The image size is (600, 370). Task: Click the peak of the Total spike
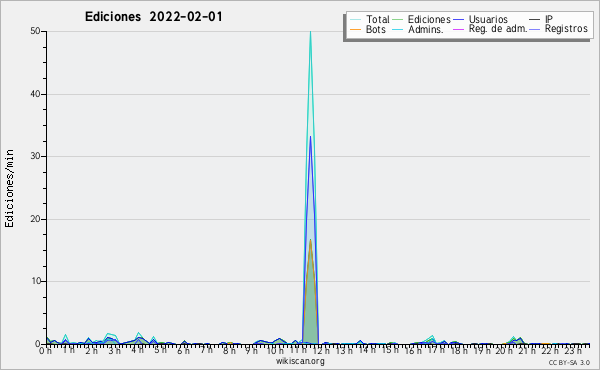point(310,32)
